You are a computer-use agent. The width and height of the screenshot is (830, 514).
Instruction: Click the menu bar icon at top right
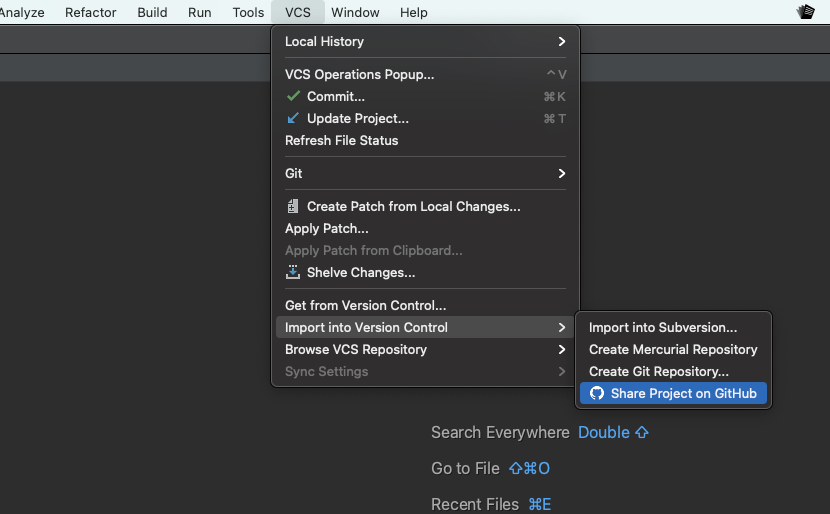(x=806, y=12)
